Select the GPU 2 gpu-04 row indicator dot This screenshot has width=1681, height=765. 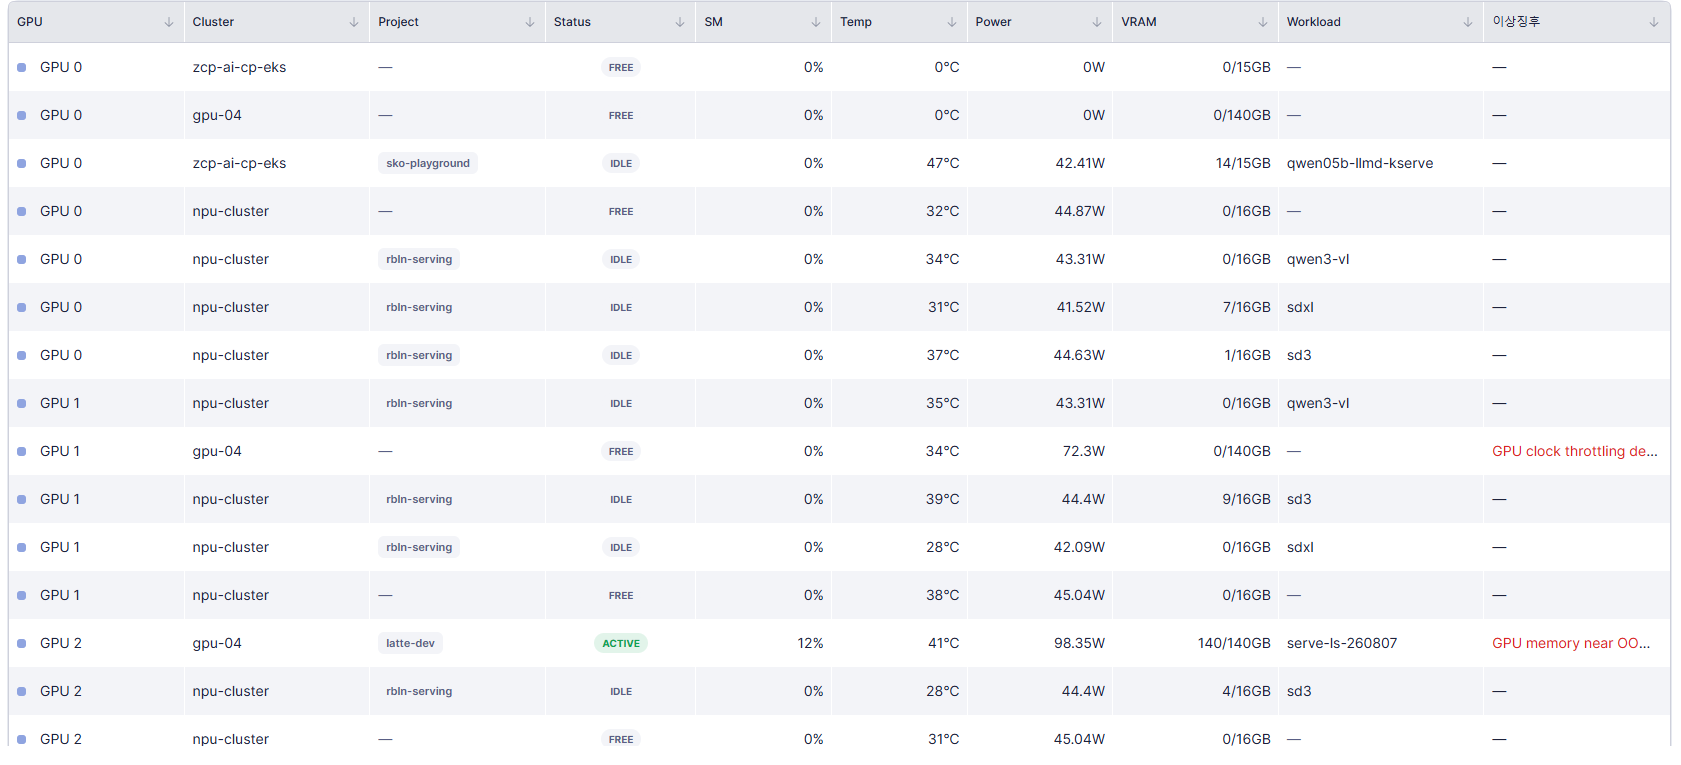[22, 643]
